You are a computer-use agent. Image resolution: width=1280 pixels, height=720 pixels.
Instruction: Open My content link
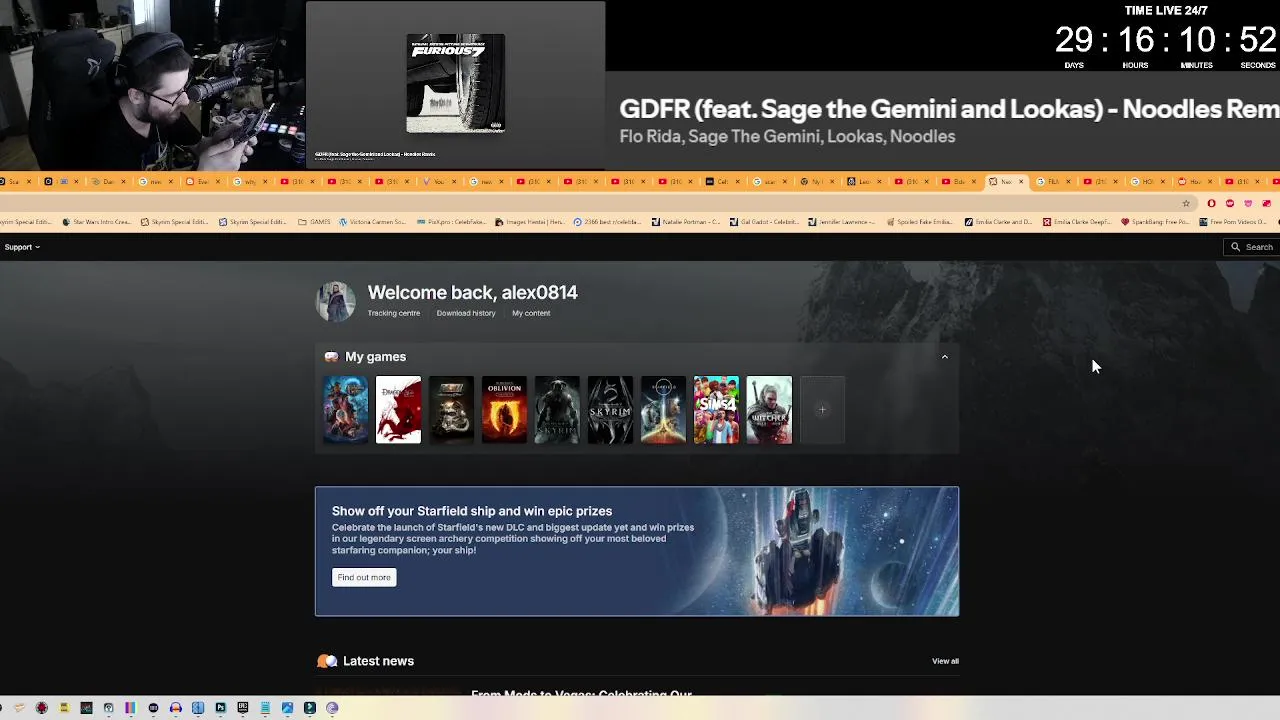tap(531, 313)
